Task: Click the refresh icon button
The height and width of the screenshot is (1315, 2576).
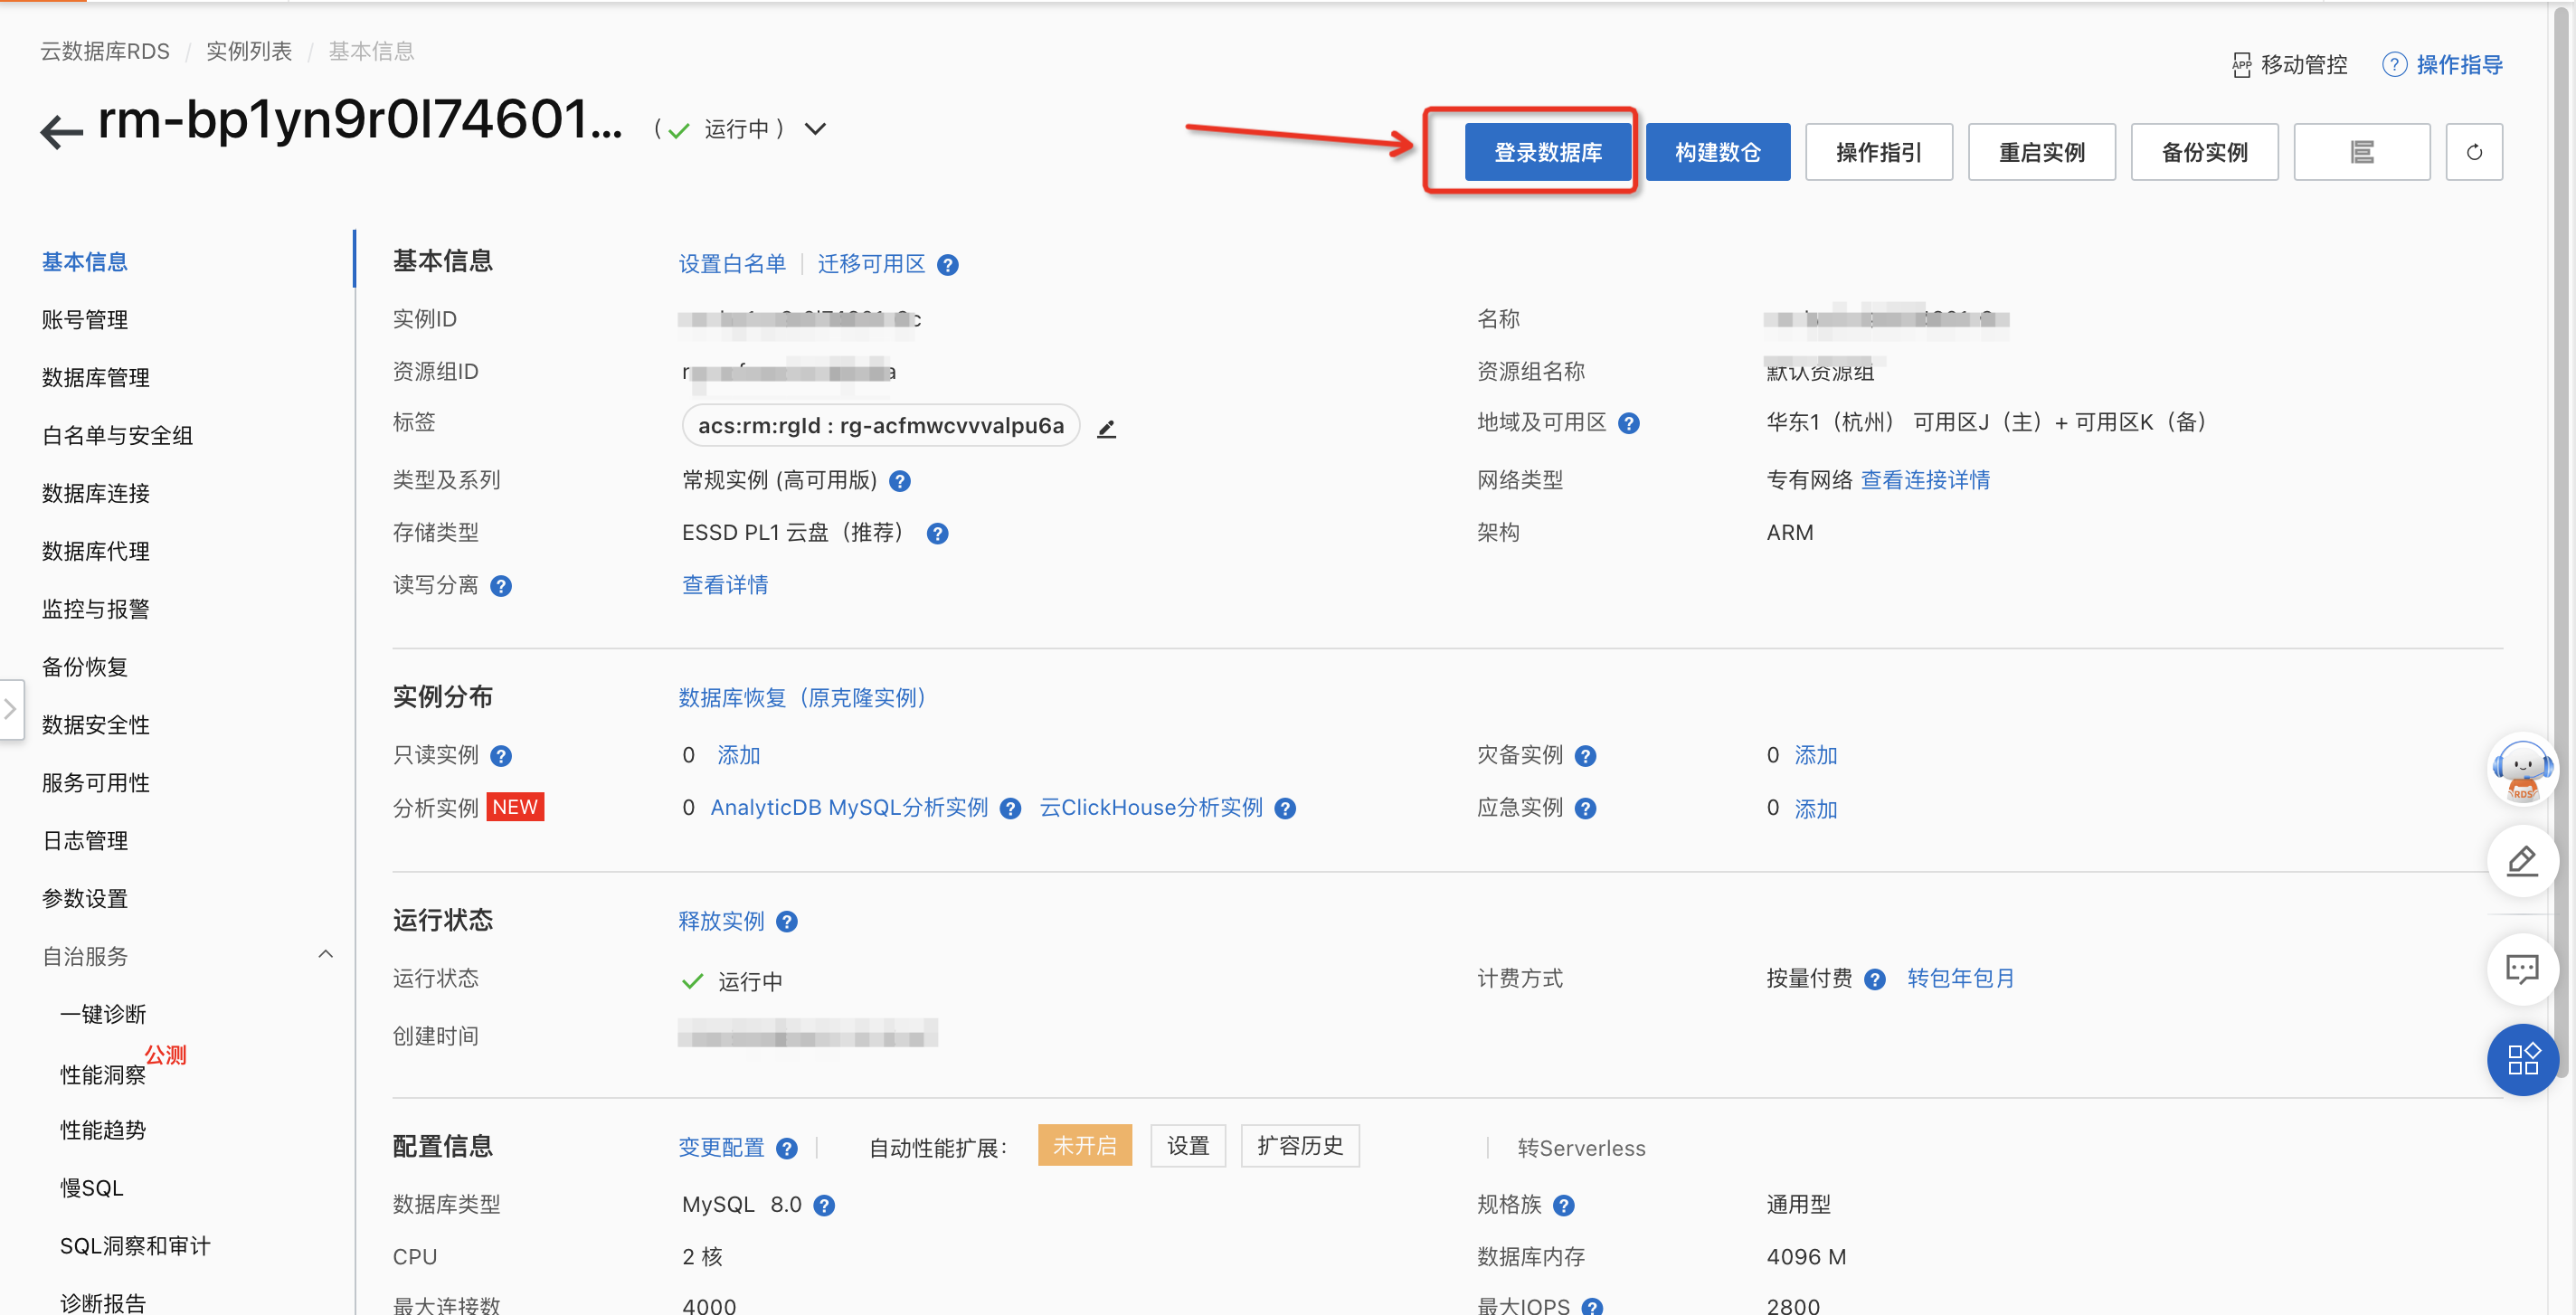Action: tap(2473, 152)
